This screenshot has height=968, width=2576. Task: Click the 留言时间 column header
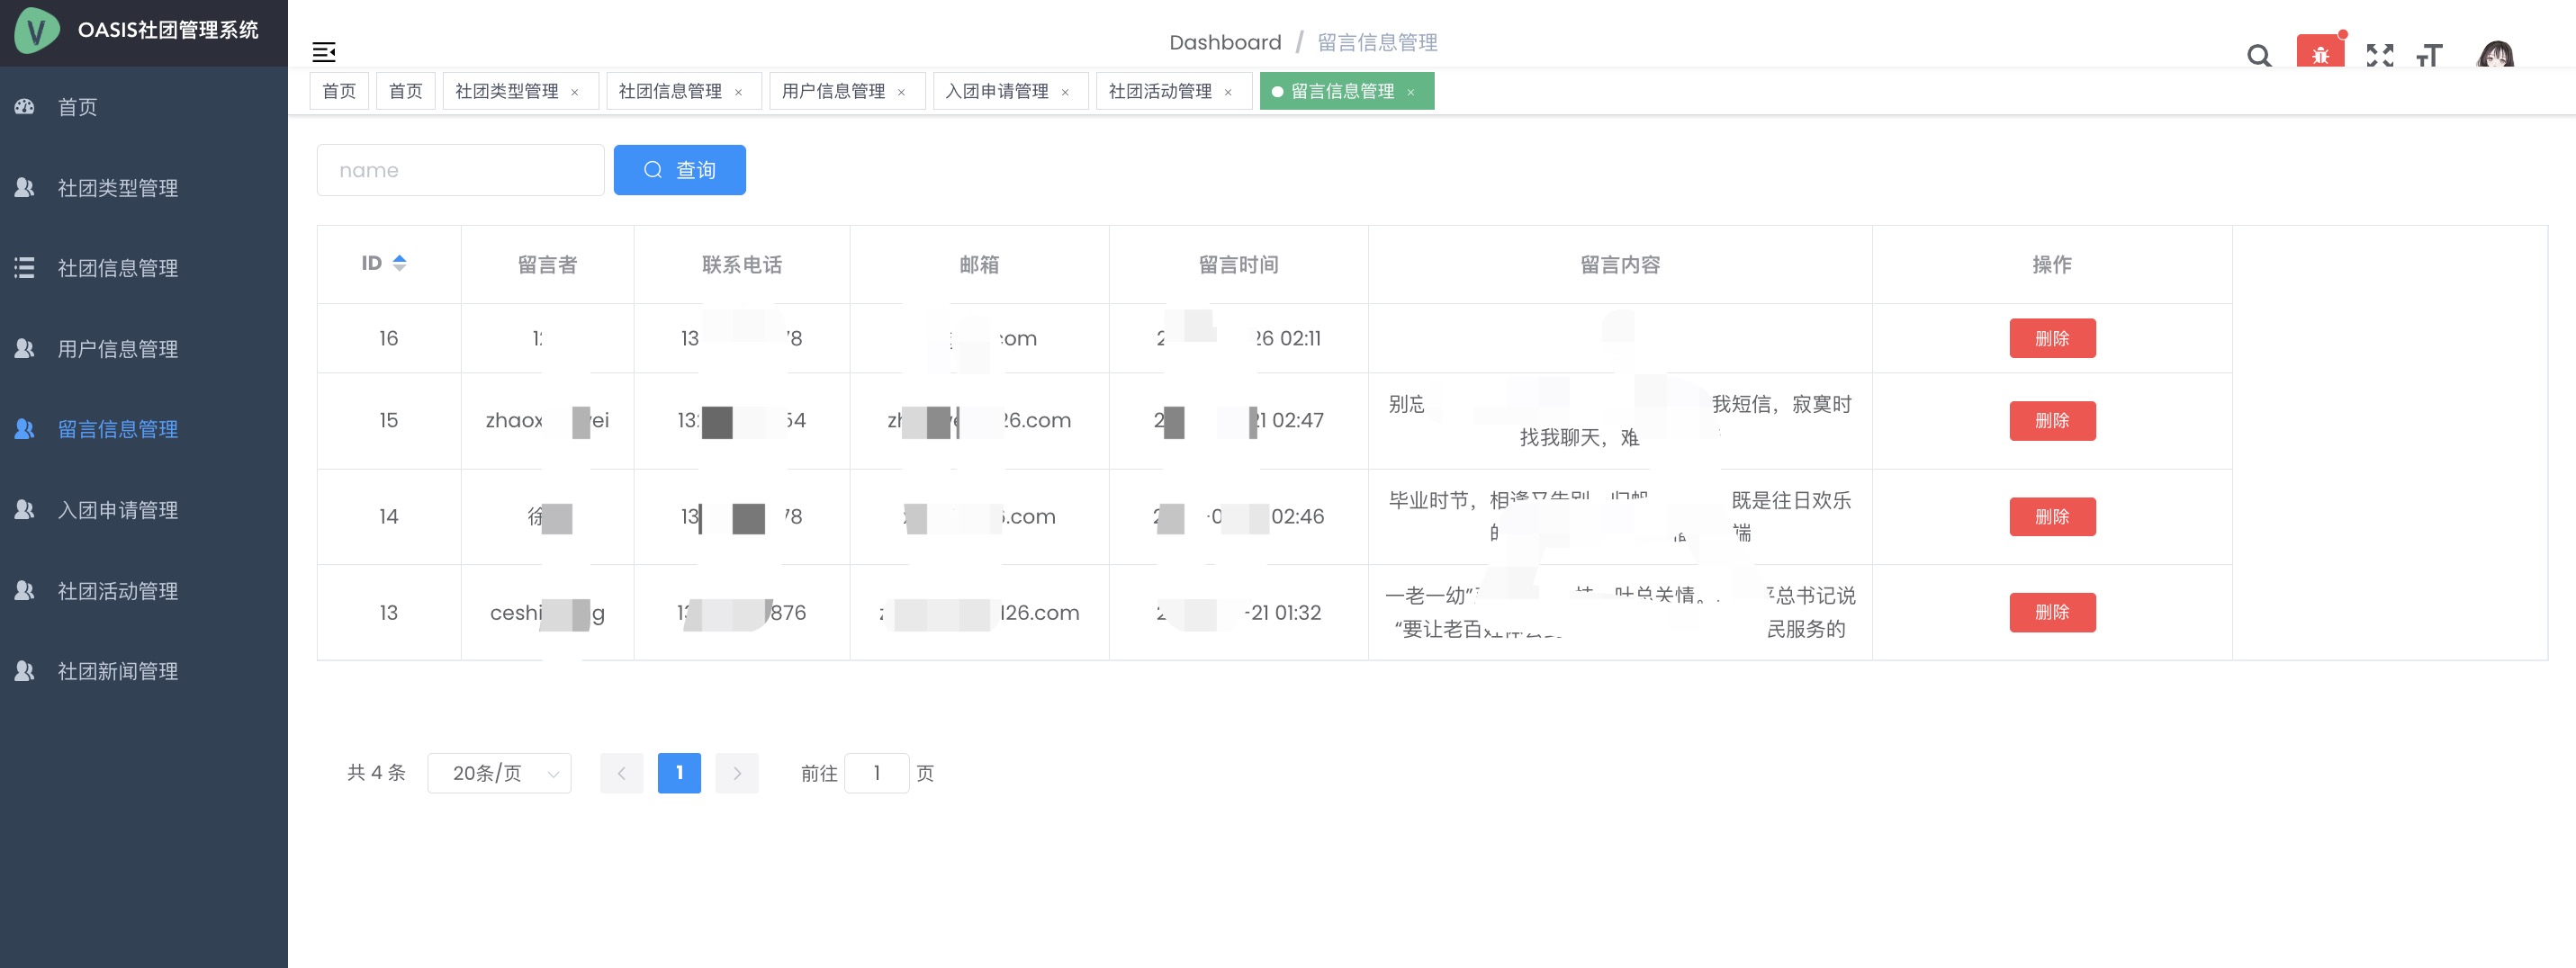1239,264
